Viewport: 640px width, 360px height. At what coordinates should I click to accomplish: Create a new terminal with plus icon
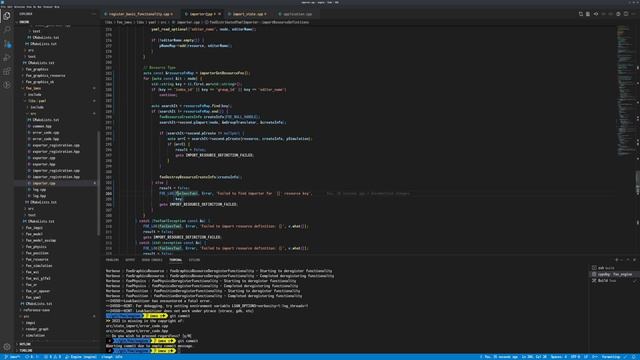(x=616, y=260)
